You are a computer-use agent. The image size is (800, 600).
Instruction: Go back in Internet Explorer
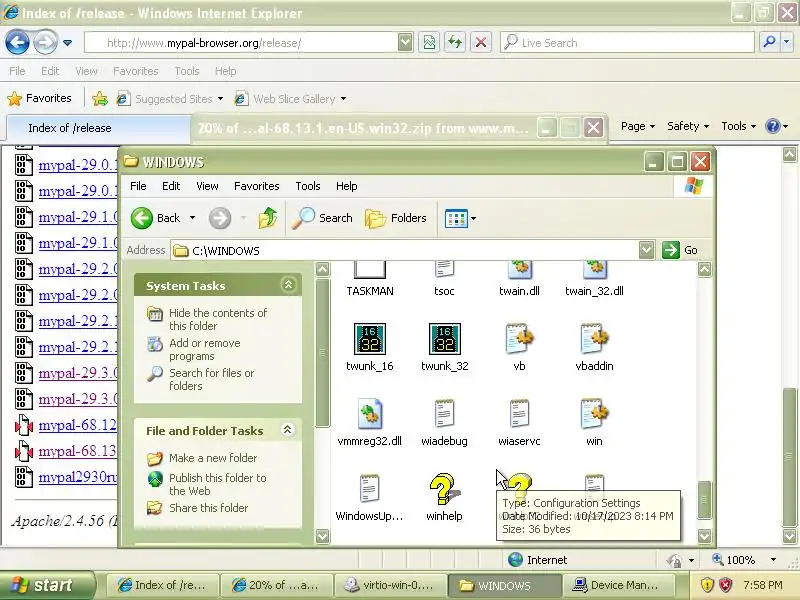17,42
